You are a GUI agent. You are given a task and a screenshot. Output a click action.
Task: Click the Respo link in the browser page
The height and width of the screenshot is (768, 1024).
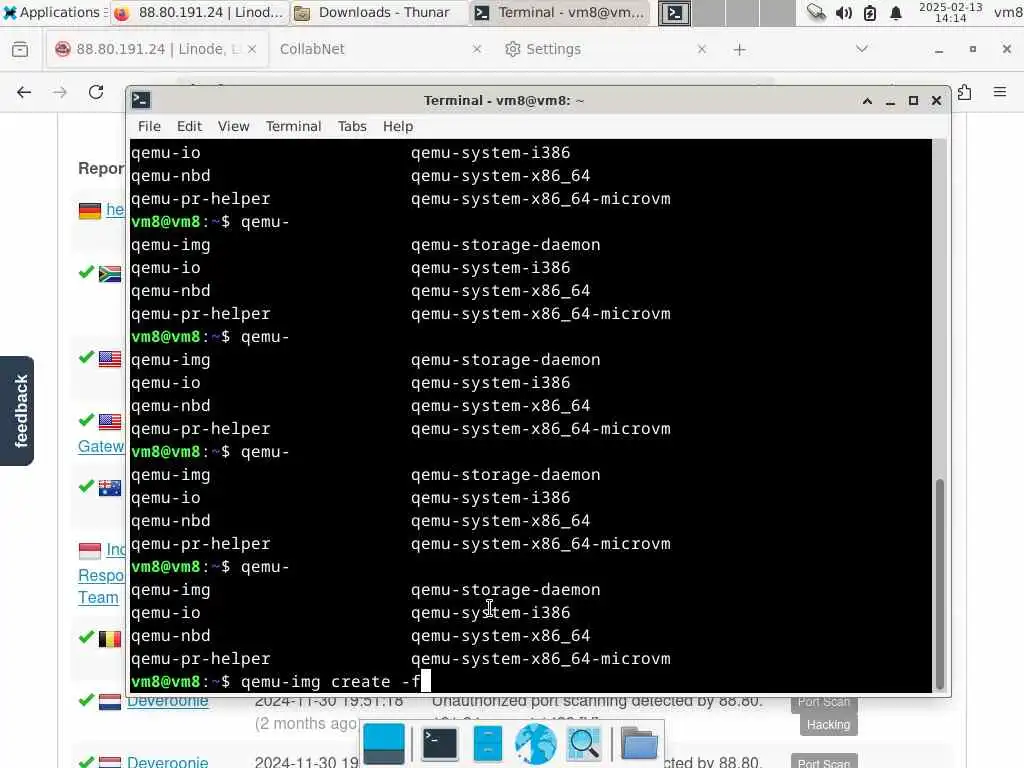coord(101,575)
